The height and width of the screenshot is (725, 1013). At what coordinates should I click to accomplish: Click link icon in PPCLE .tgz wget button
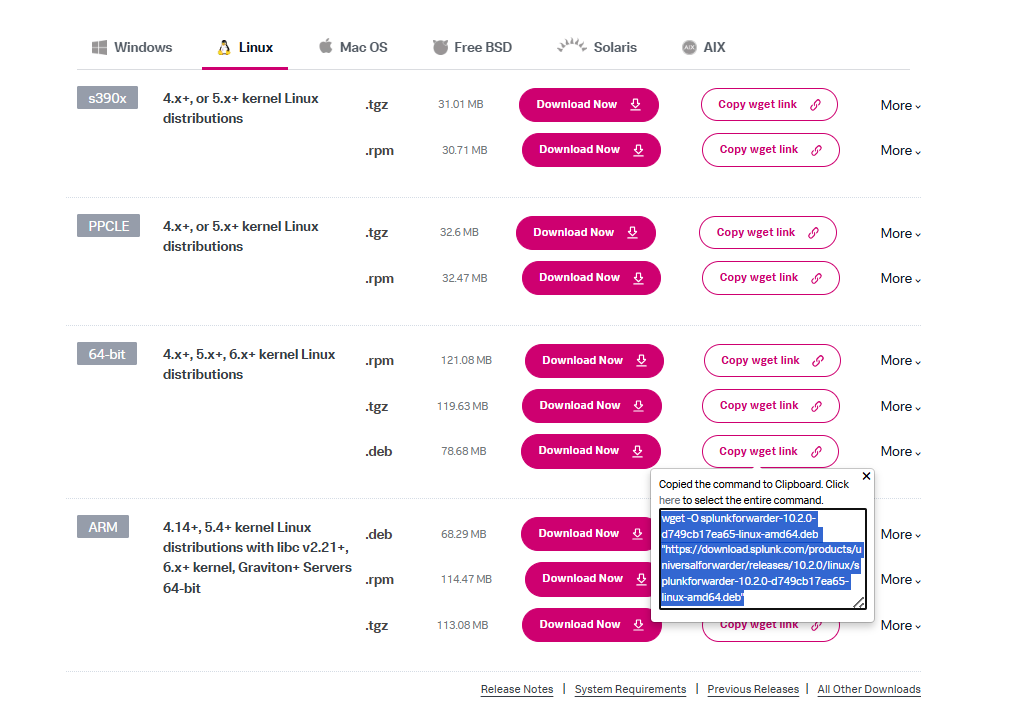[814, 233]
